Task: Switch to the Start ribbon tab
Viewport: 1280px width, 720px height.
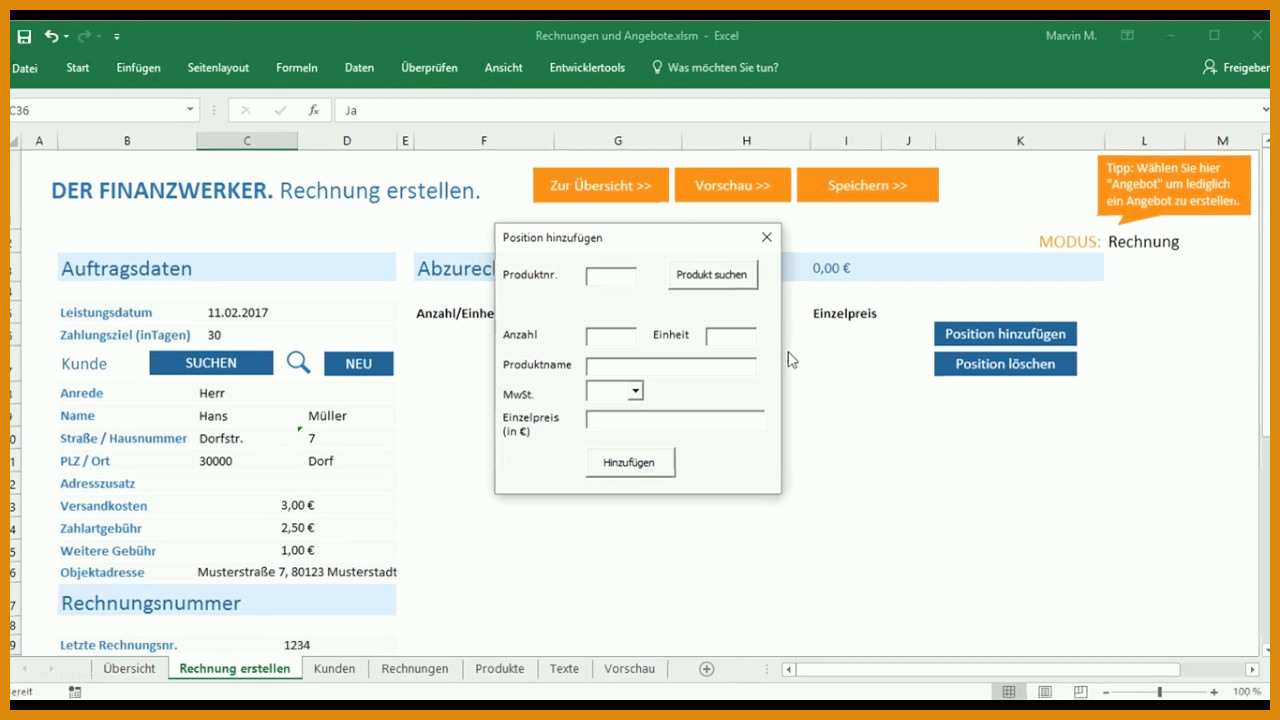Action: click(78, 68)
